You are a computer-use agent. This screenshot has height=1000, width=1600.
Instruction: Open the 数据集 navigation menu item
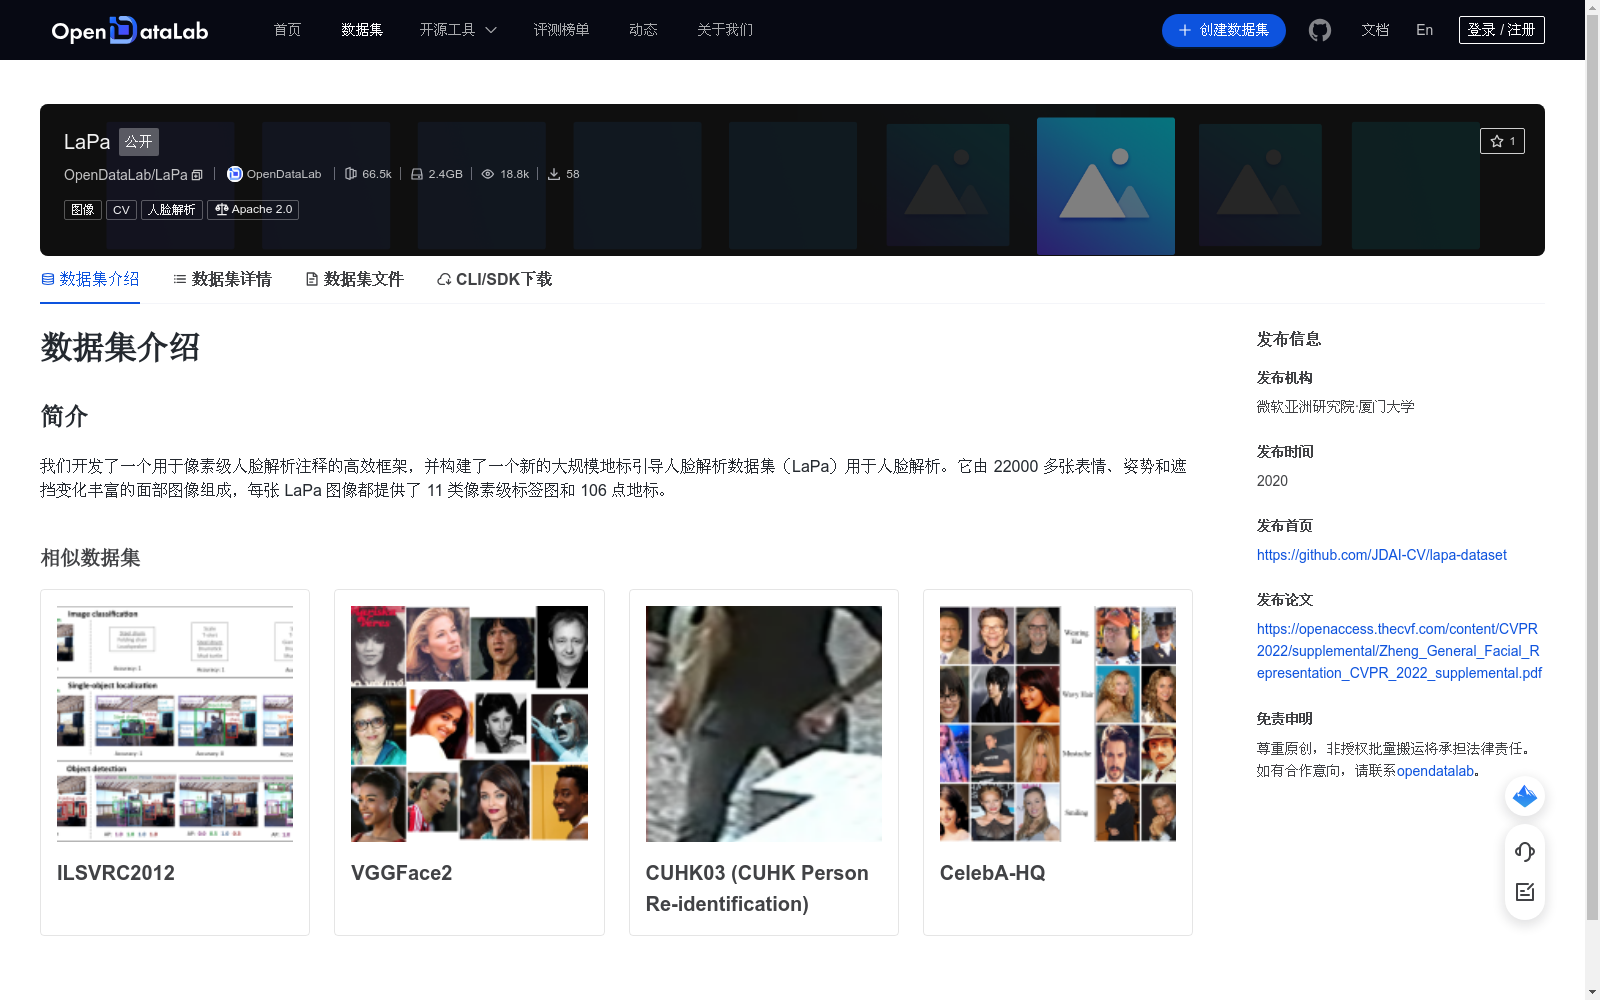361,30
